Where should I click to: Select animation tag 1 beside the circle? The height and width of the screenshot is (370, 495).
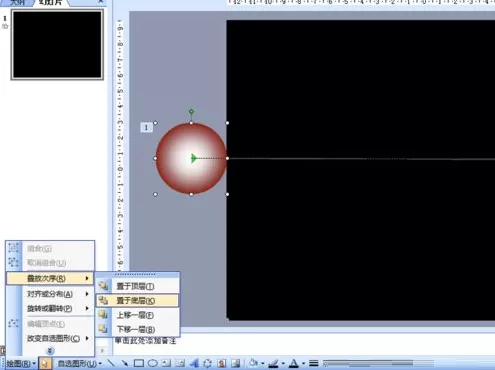(x=146, y=127)
